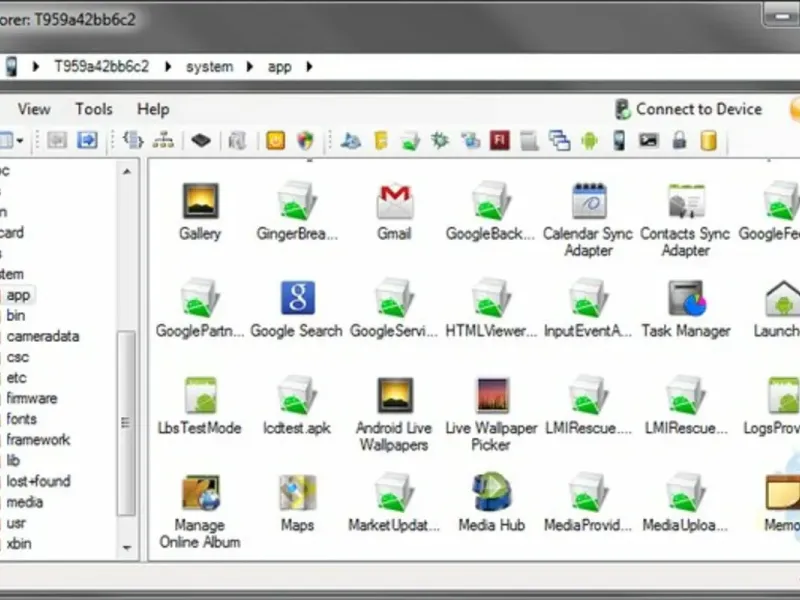Select the firmware folder in tree

(32, 398)
